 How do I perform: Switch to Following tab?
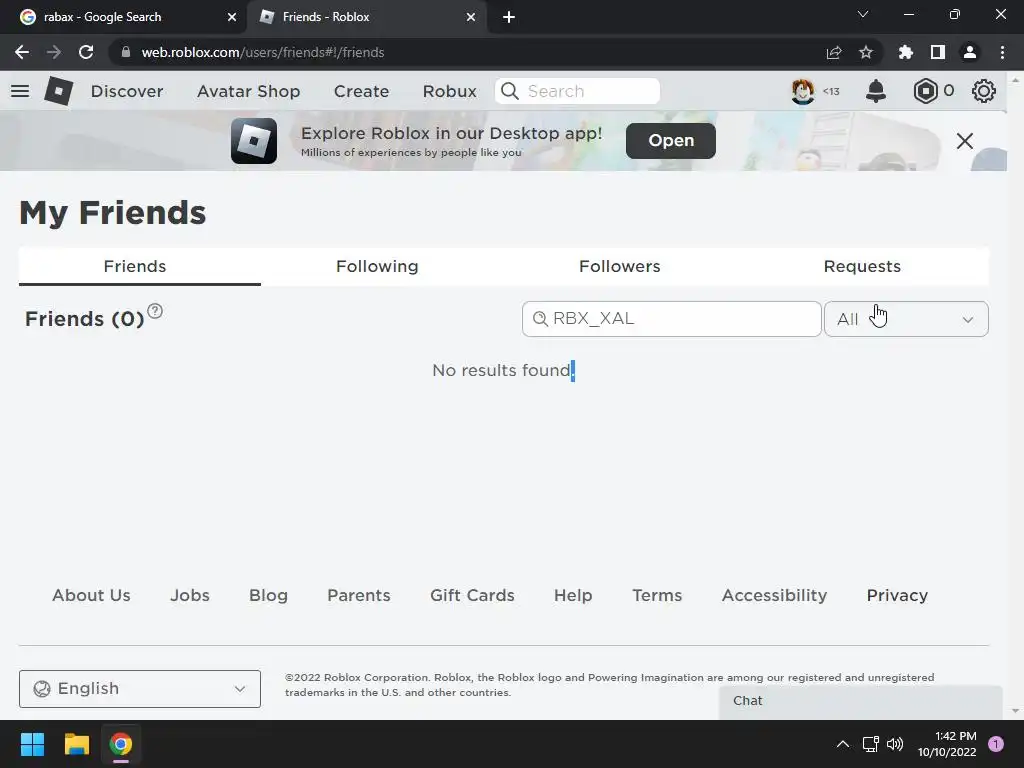(x=377, y=266)
